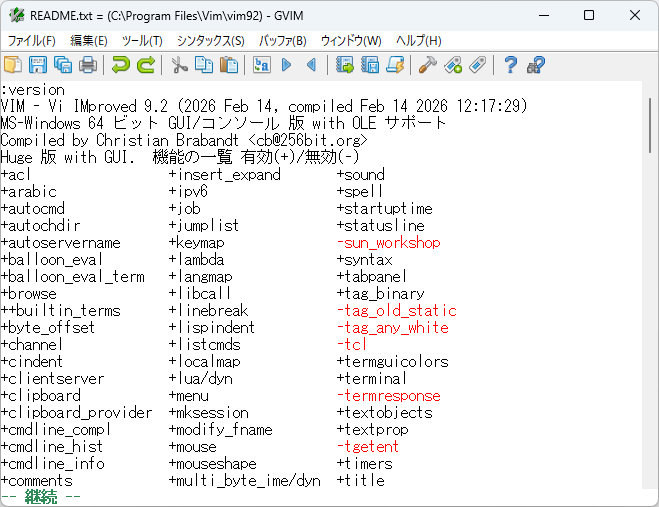Viewport: 659px width, 507px height.
Task: Click the GVIM application icon in title bar
Action: 16,15
